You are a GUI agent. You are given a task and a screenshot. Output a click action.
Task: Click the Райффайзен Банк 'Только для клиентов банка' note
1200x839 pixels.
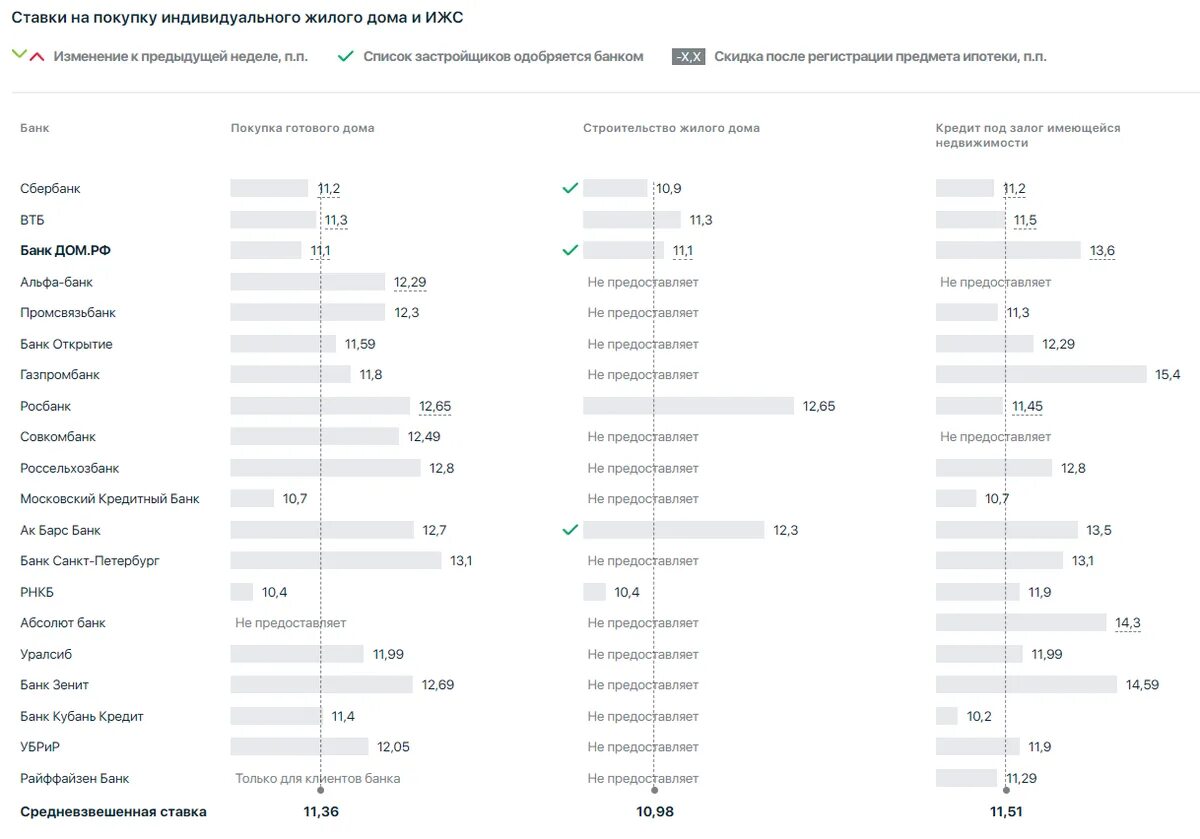pos(318,778)
